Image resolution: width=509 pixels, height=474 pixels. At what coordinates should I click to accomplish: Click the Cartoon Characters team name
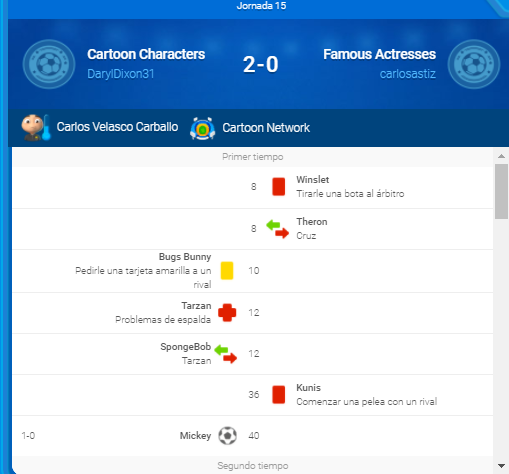pos(146,54)
